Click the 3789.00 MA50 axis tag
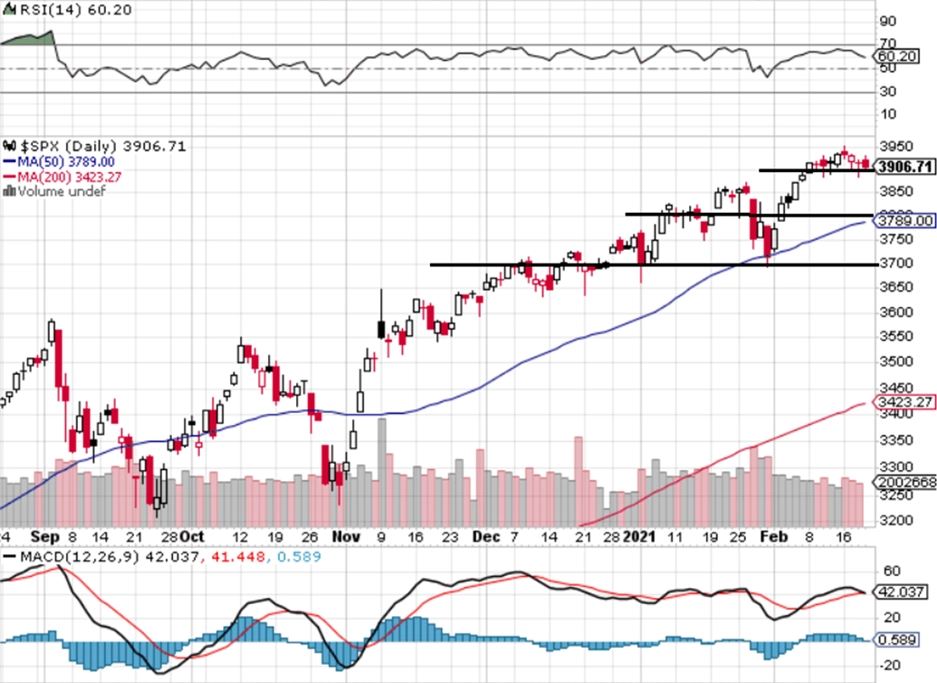Viewport: 937px width, 683px height. tap(905, 220)
